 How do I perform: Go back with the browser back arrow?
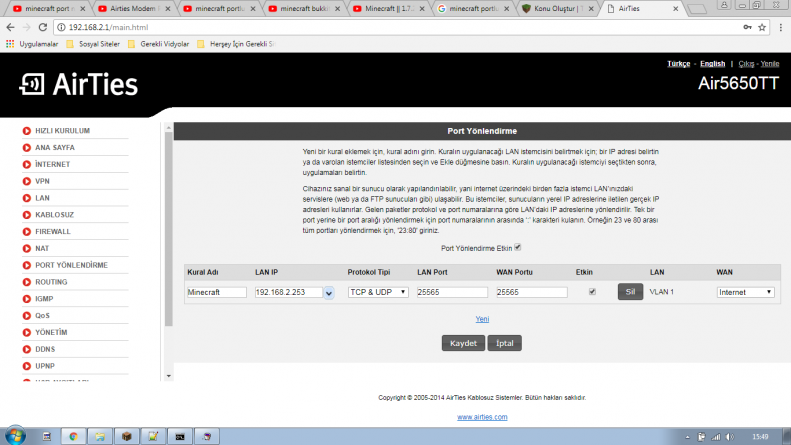[x=10, y=27]
